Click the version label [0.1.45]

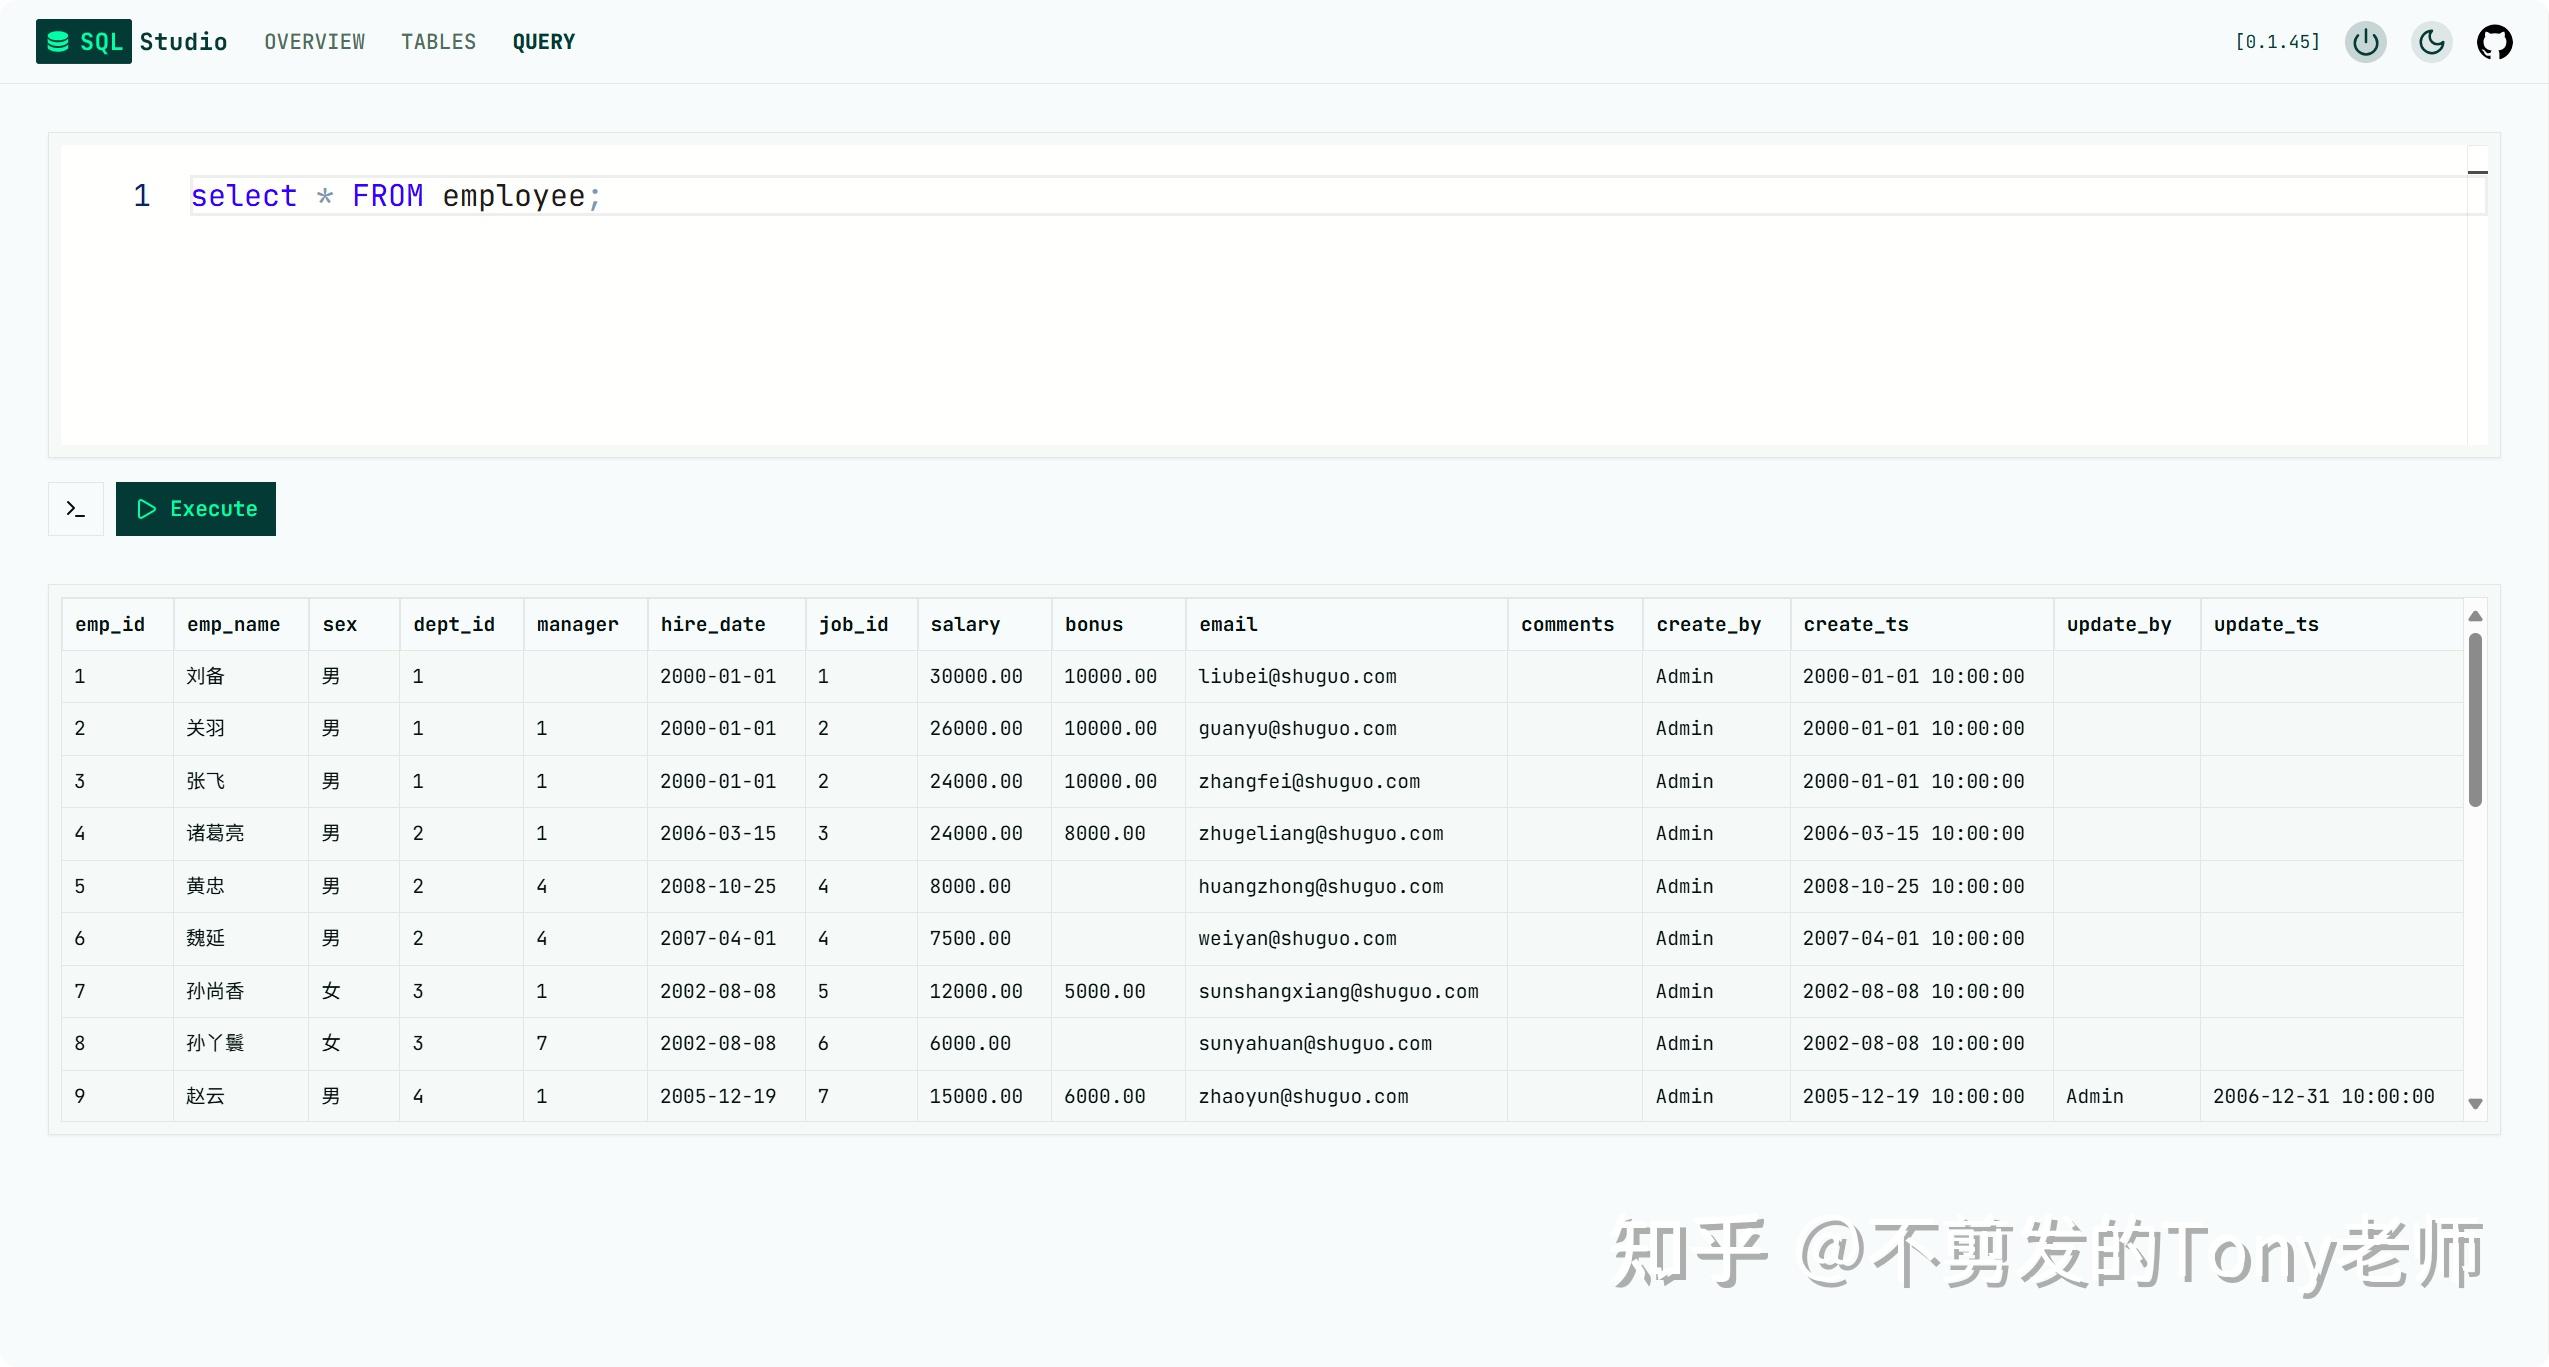point(2277,41)
